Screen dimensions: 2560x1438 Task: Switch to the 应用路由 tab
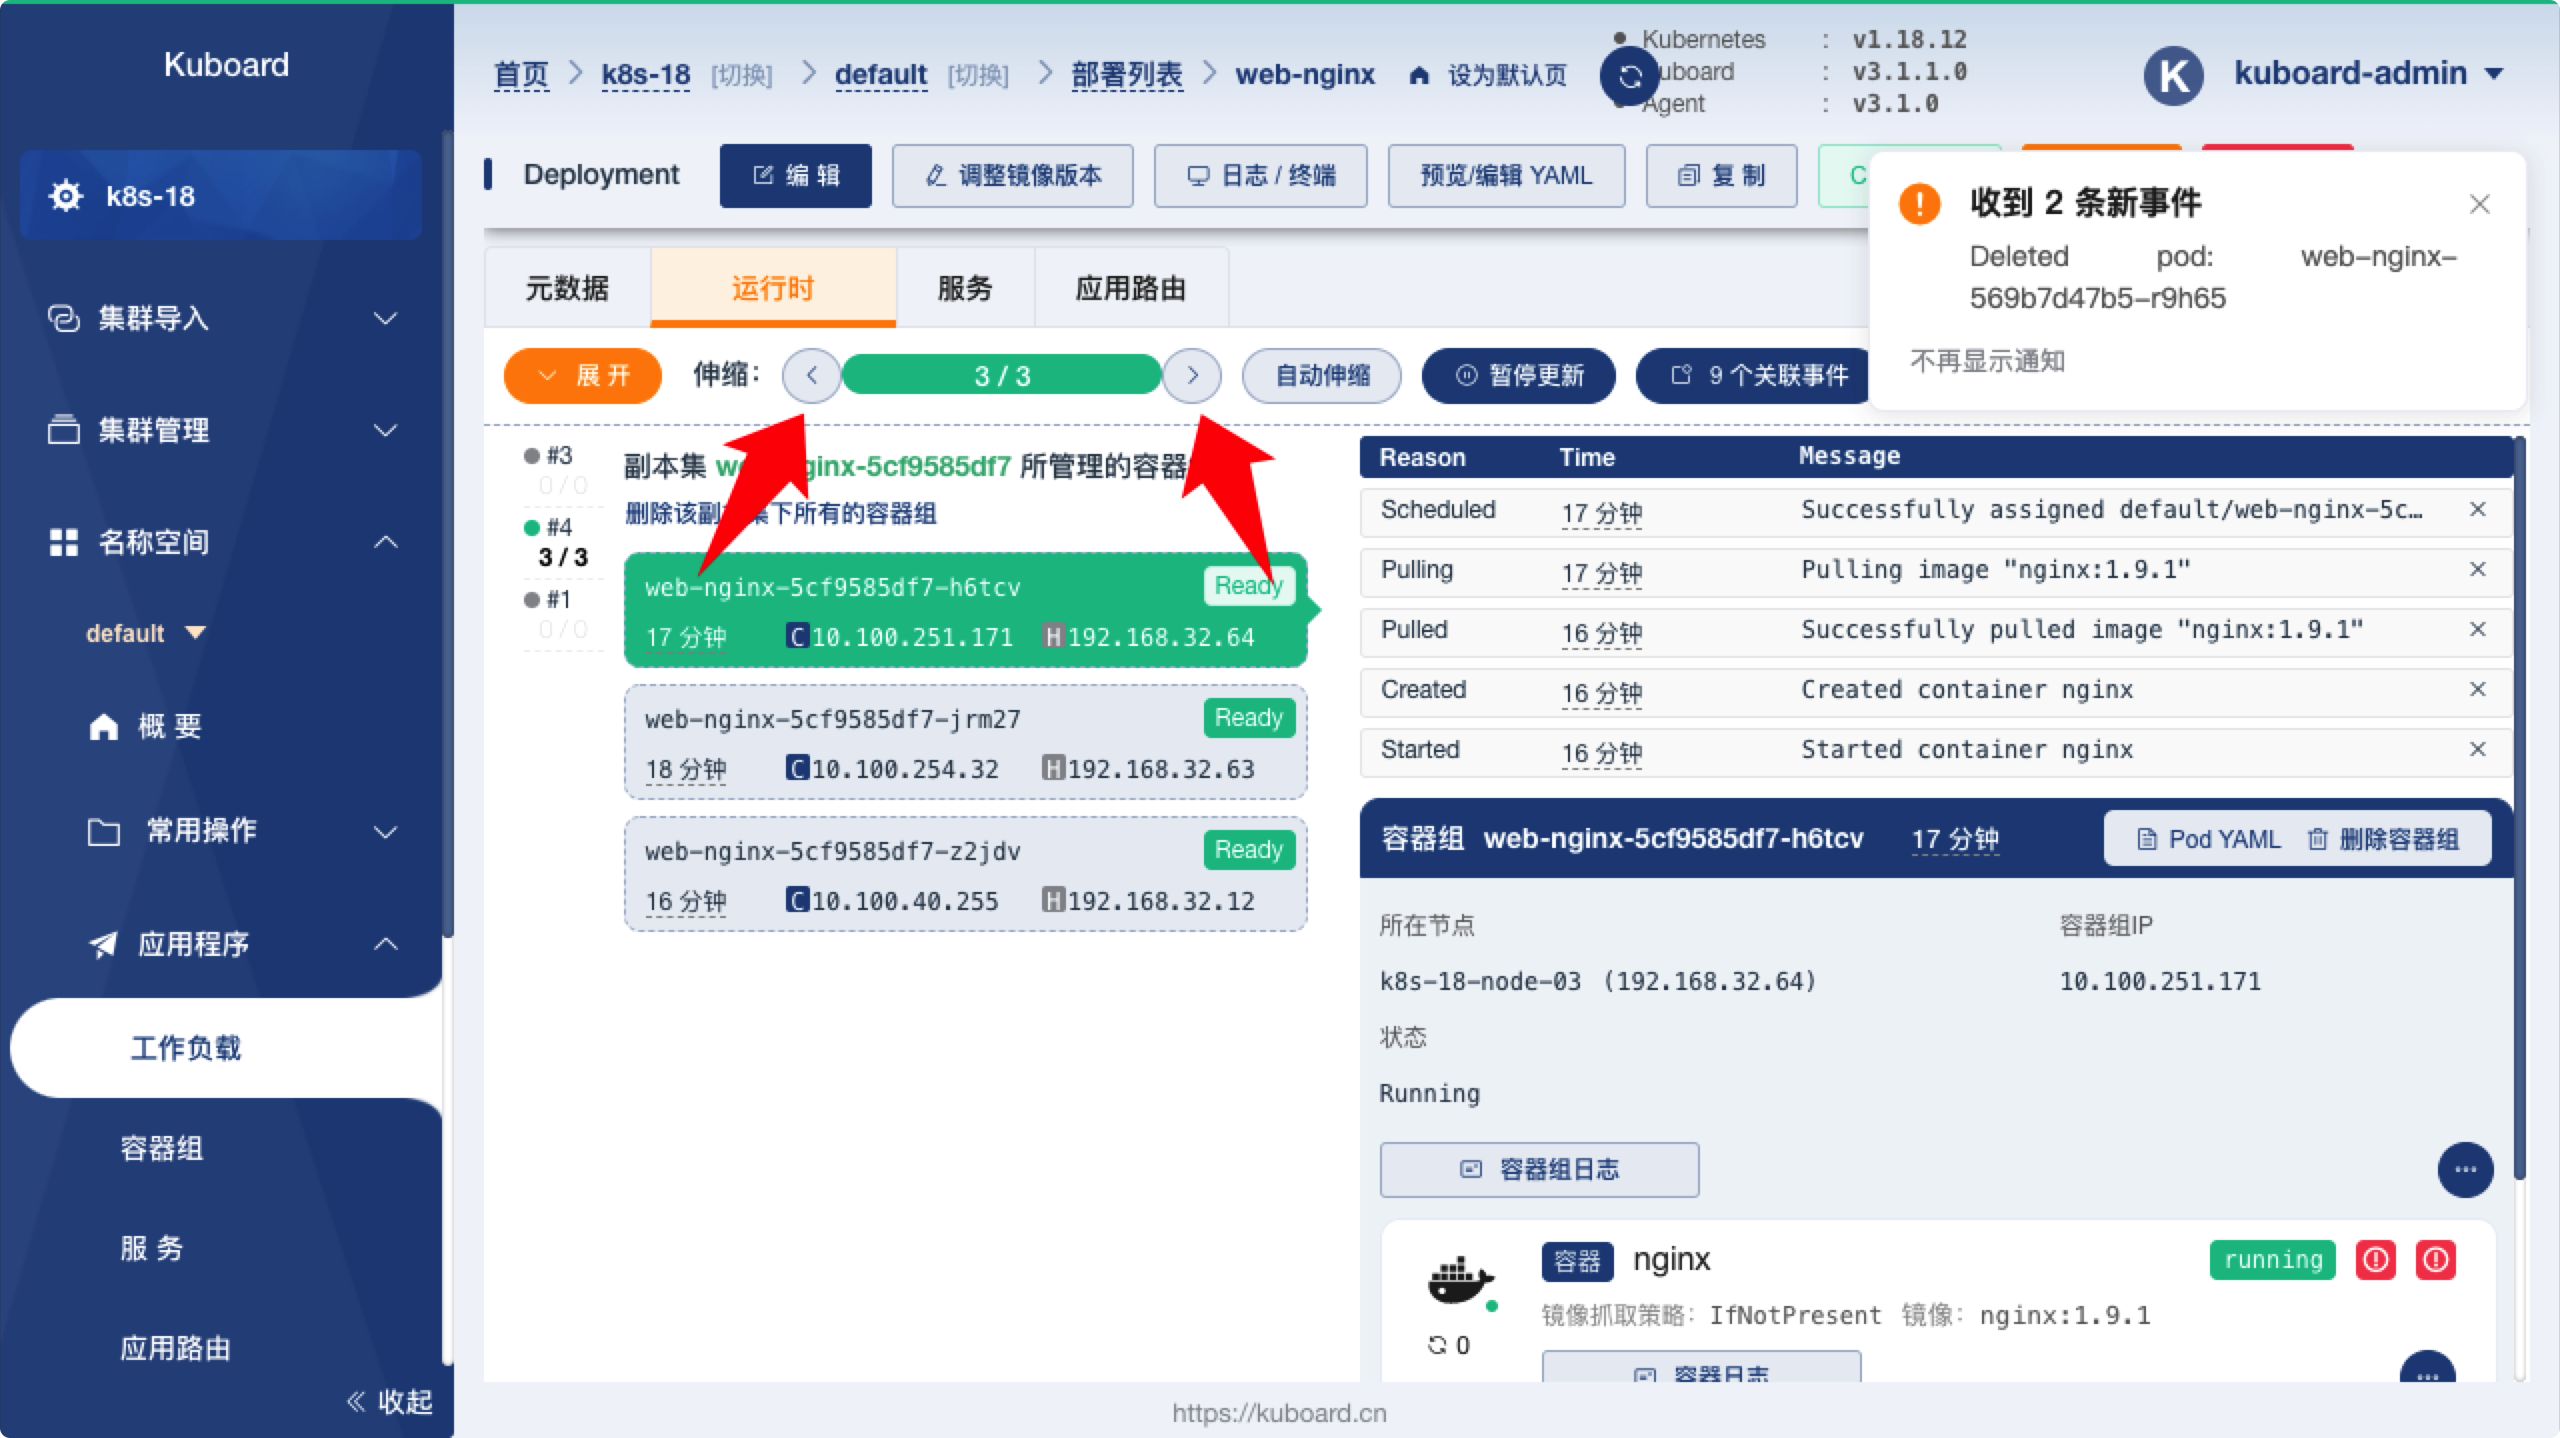[x=1131, y=289]
